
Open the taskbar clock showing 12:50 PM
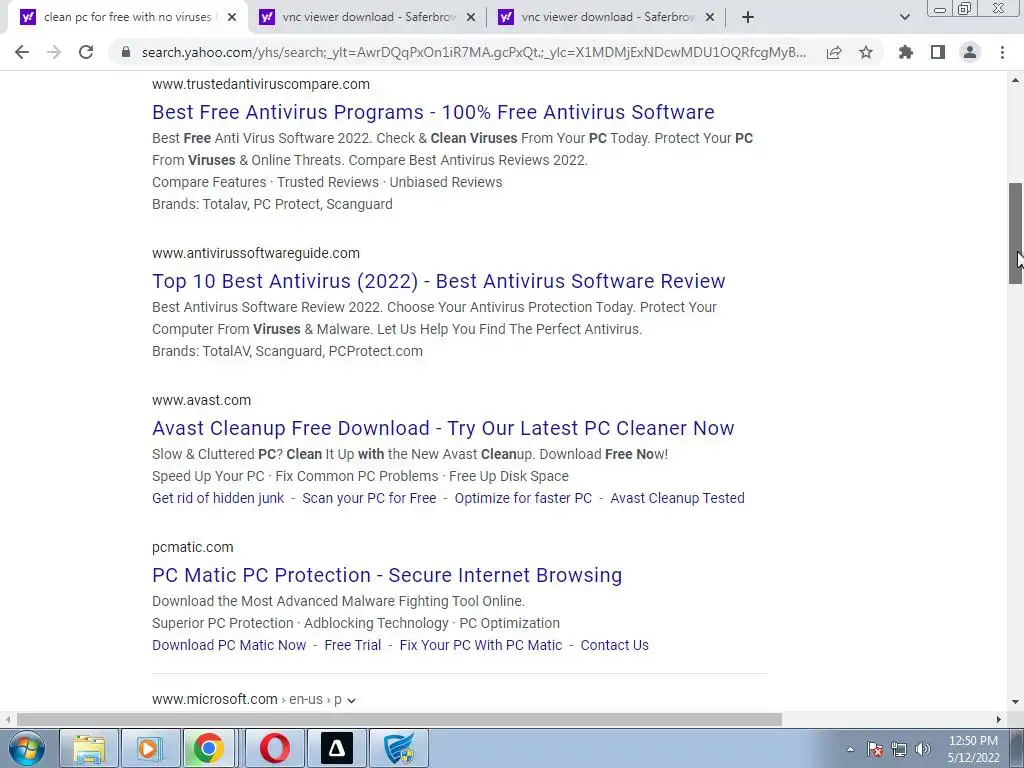coord(974,749)
